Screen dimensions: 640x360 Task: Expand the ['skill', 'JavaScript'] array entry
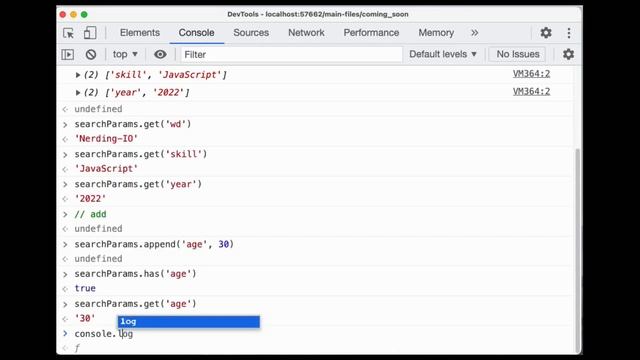tap(78, 75)
